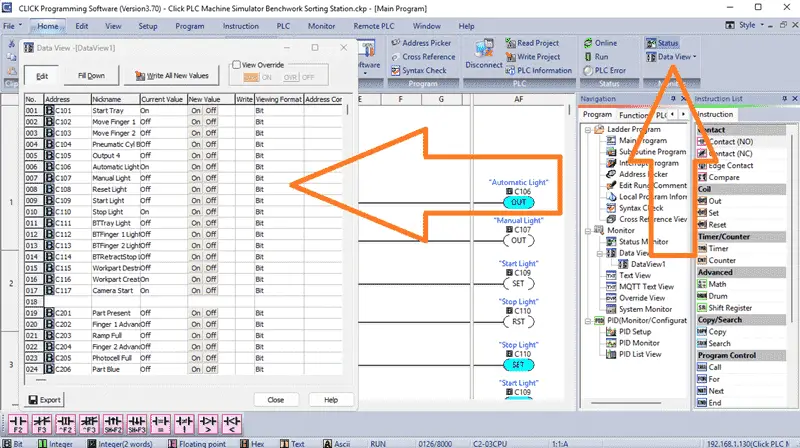The width and height of the screenshot is (800, 448).
Task: Open Data View Help
Action: [x=331, y=400]
